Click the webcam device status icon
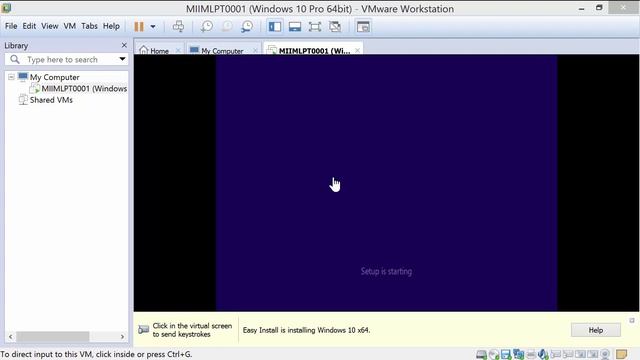The height and width of the screenshot is (360, 640). tap(605, 354)
